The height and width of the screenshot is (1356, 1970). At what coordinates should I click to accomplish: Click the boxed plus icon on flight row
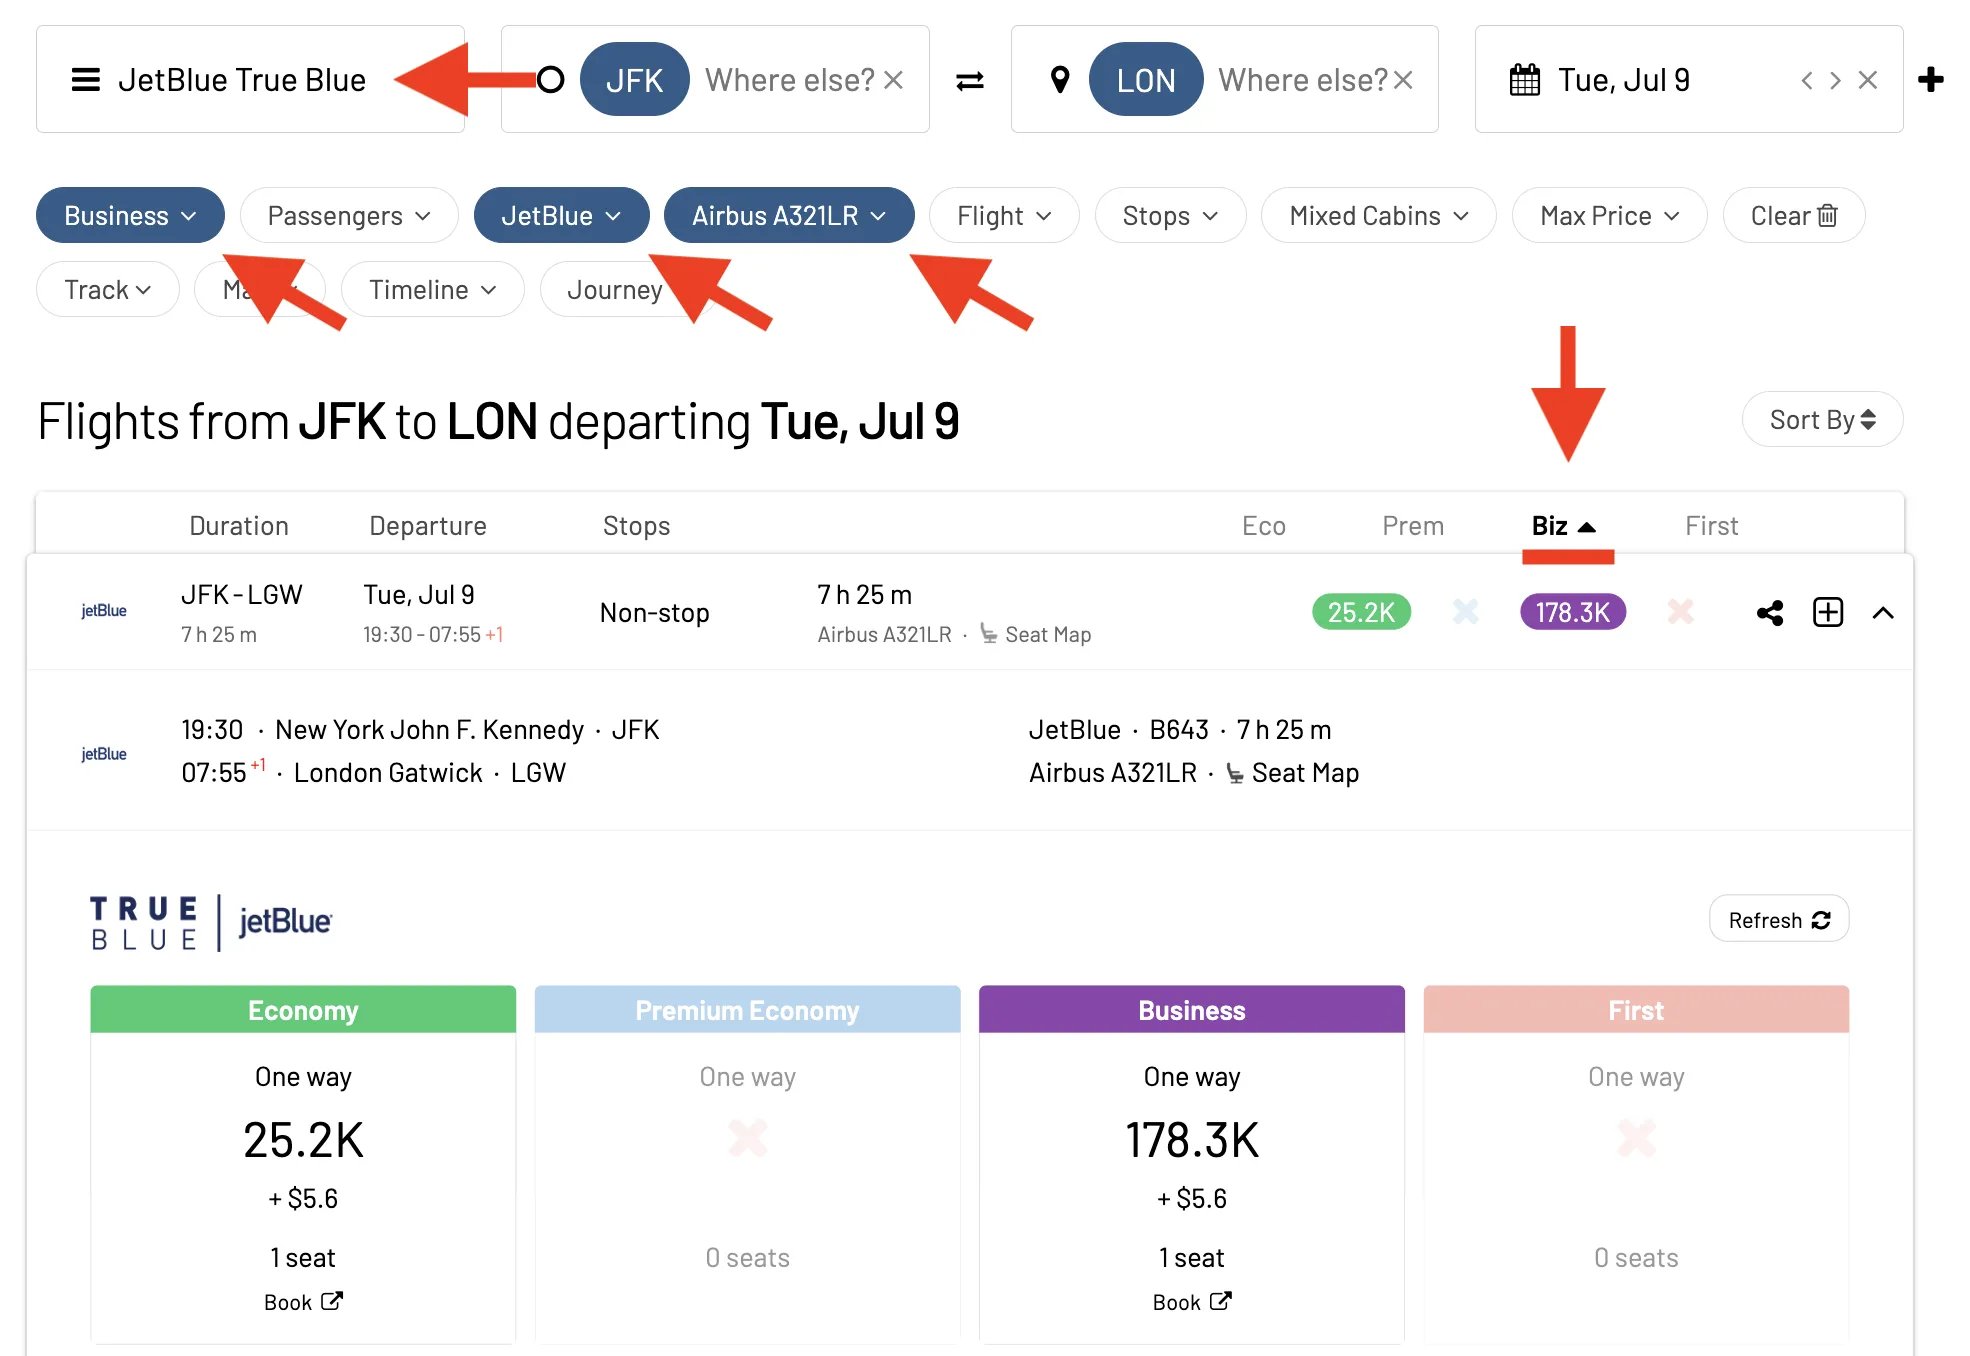point(1828,612)
